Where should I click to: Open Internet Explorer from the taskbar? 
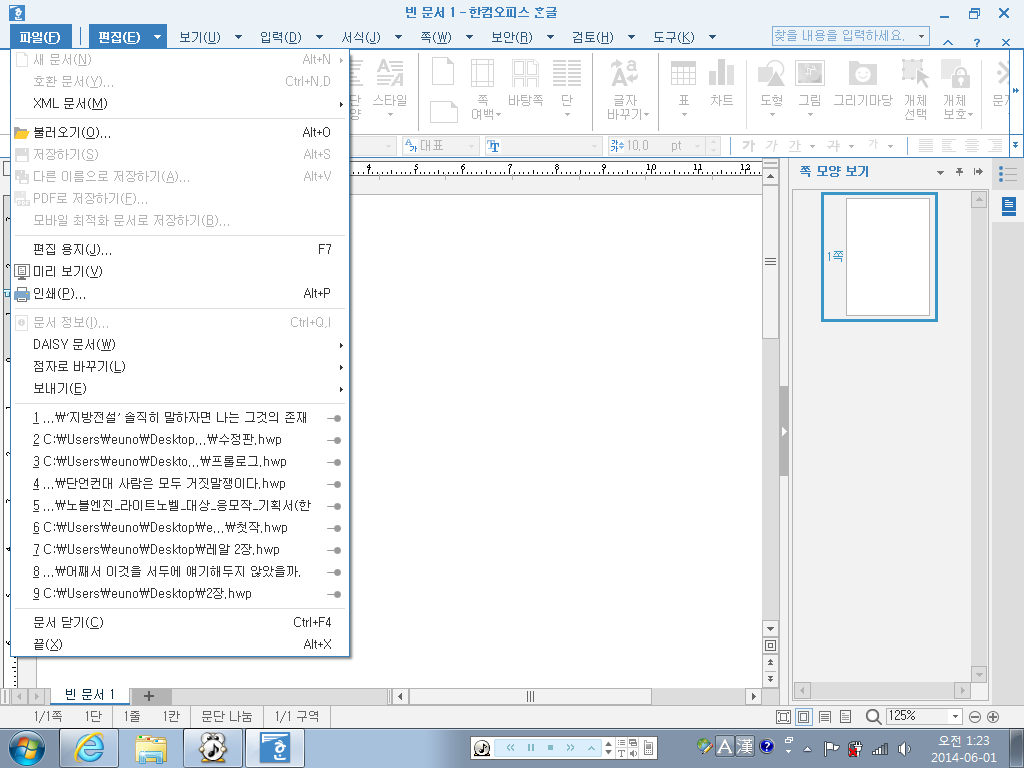(x=89, y=748)
